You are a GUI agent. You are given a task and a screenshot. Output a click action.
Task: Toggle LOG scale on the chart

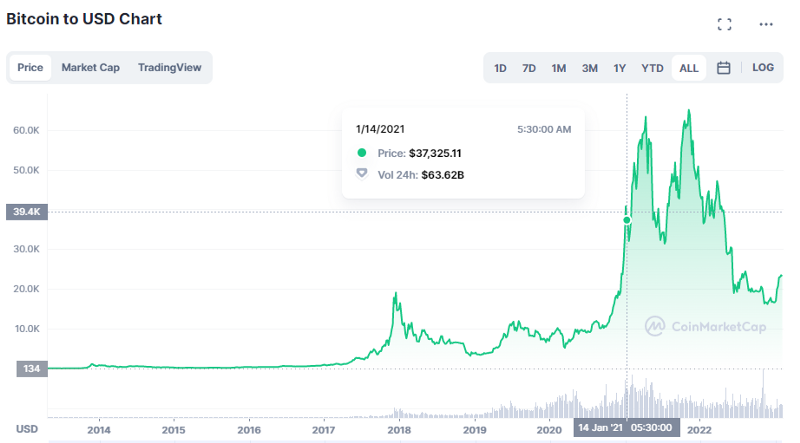(x=763, y=68)
